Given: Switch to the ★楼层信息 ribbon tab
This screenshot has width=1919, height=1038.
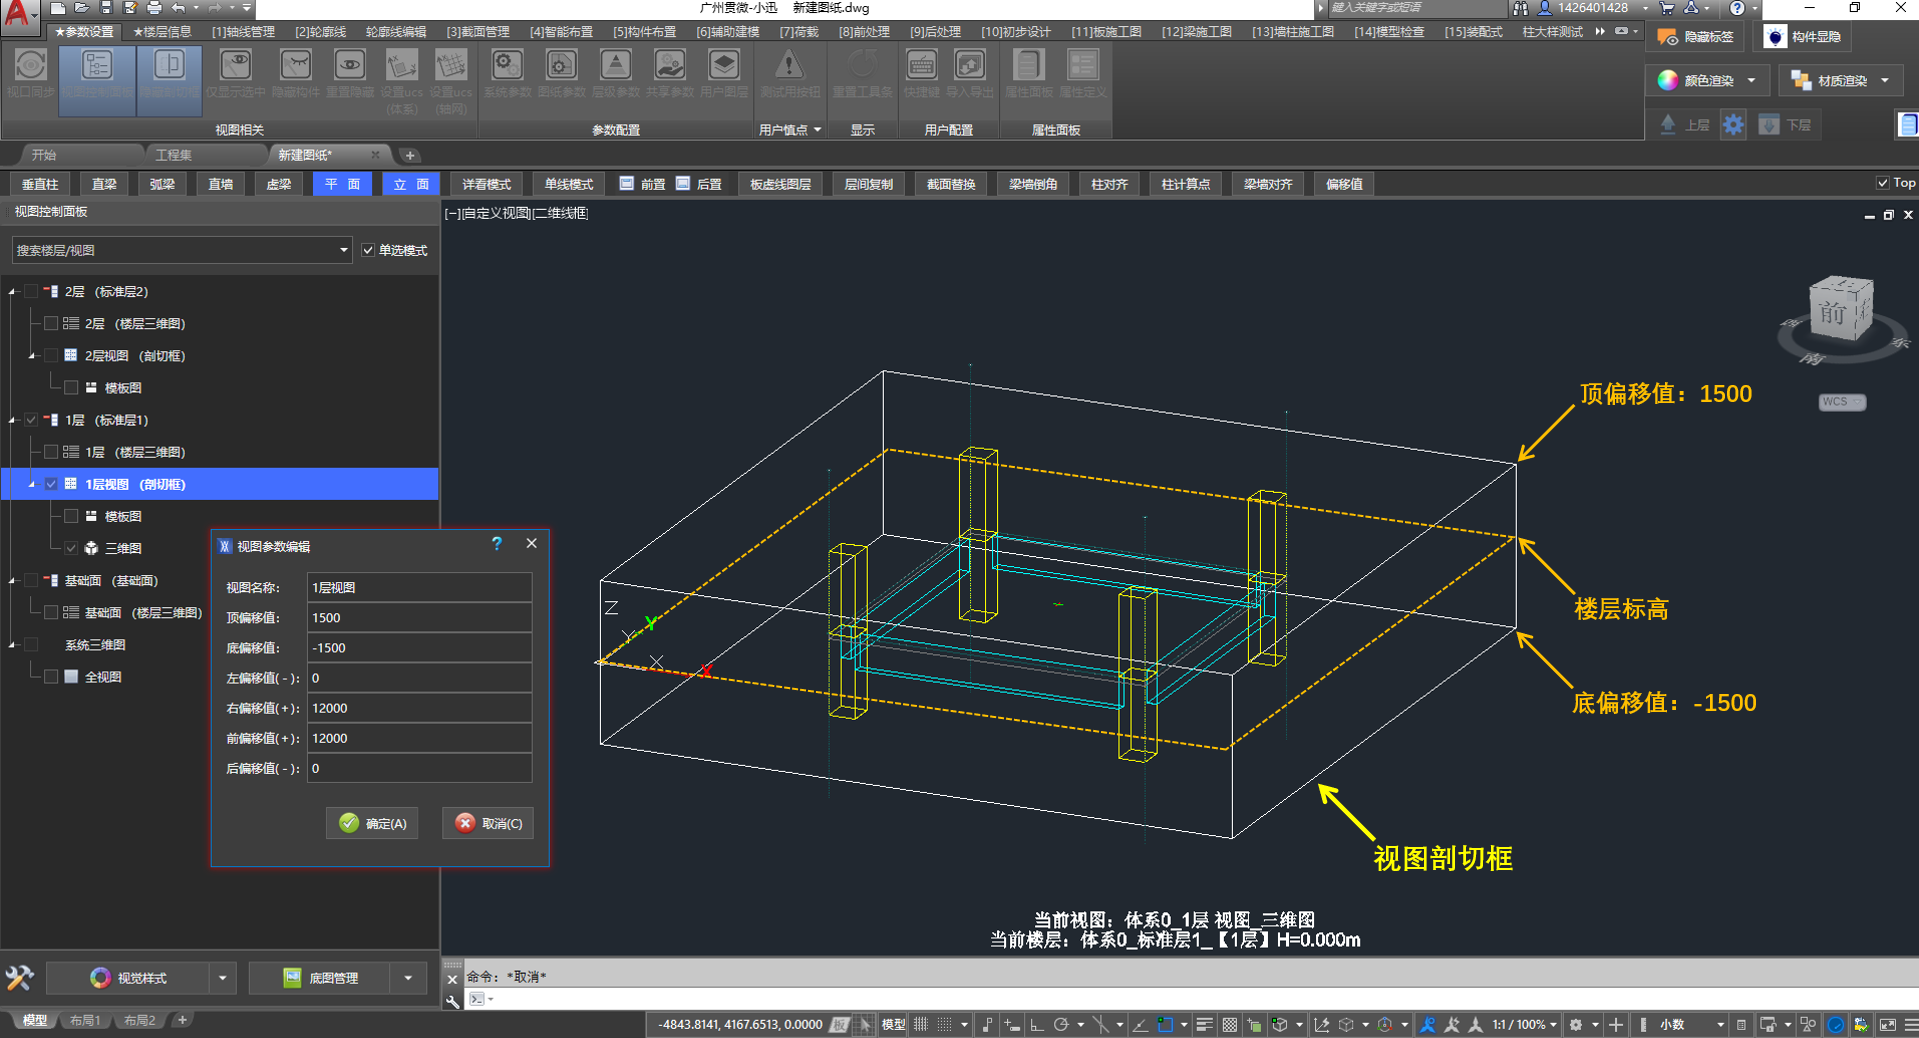Looking at the screenshot, I should coord(161,32).
